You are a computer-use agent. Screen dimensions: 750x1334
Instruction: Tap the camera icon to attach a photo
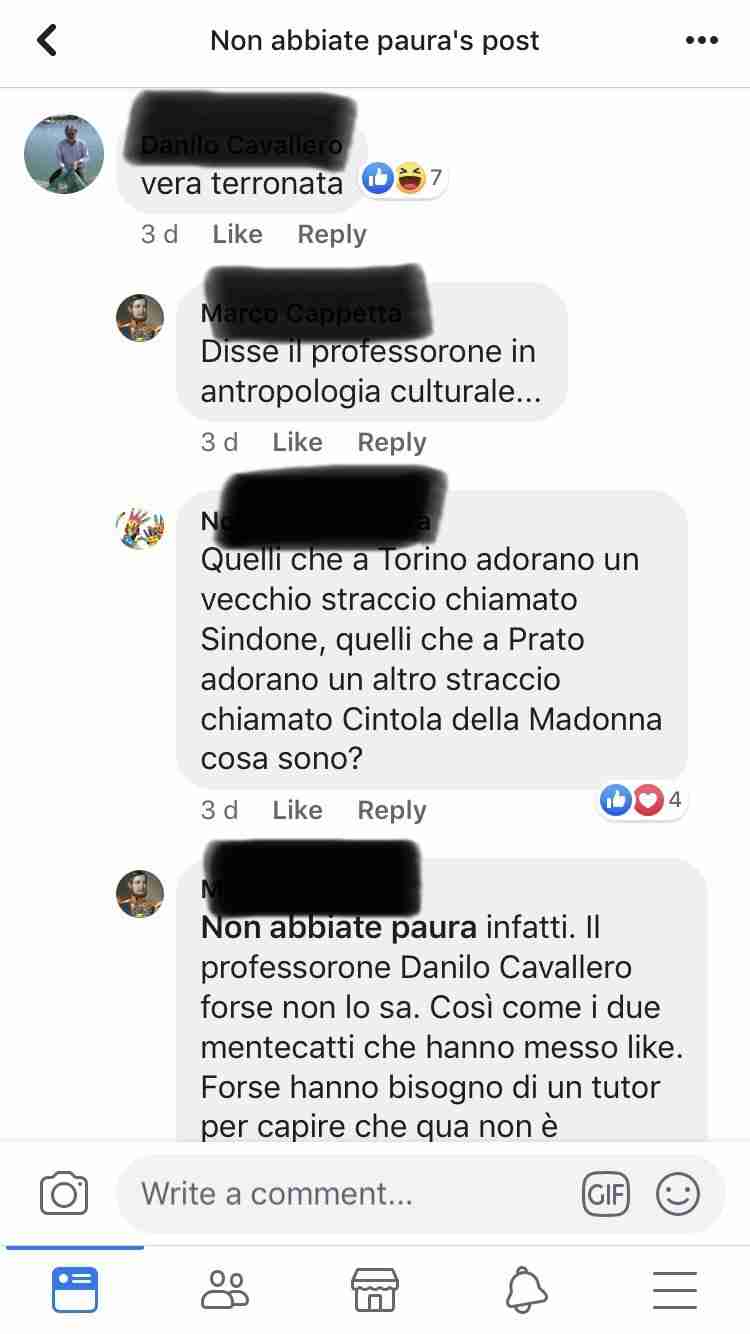tap(64, 1193)
